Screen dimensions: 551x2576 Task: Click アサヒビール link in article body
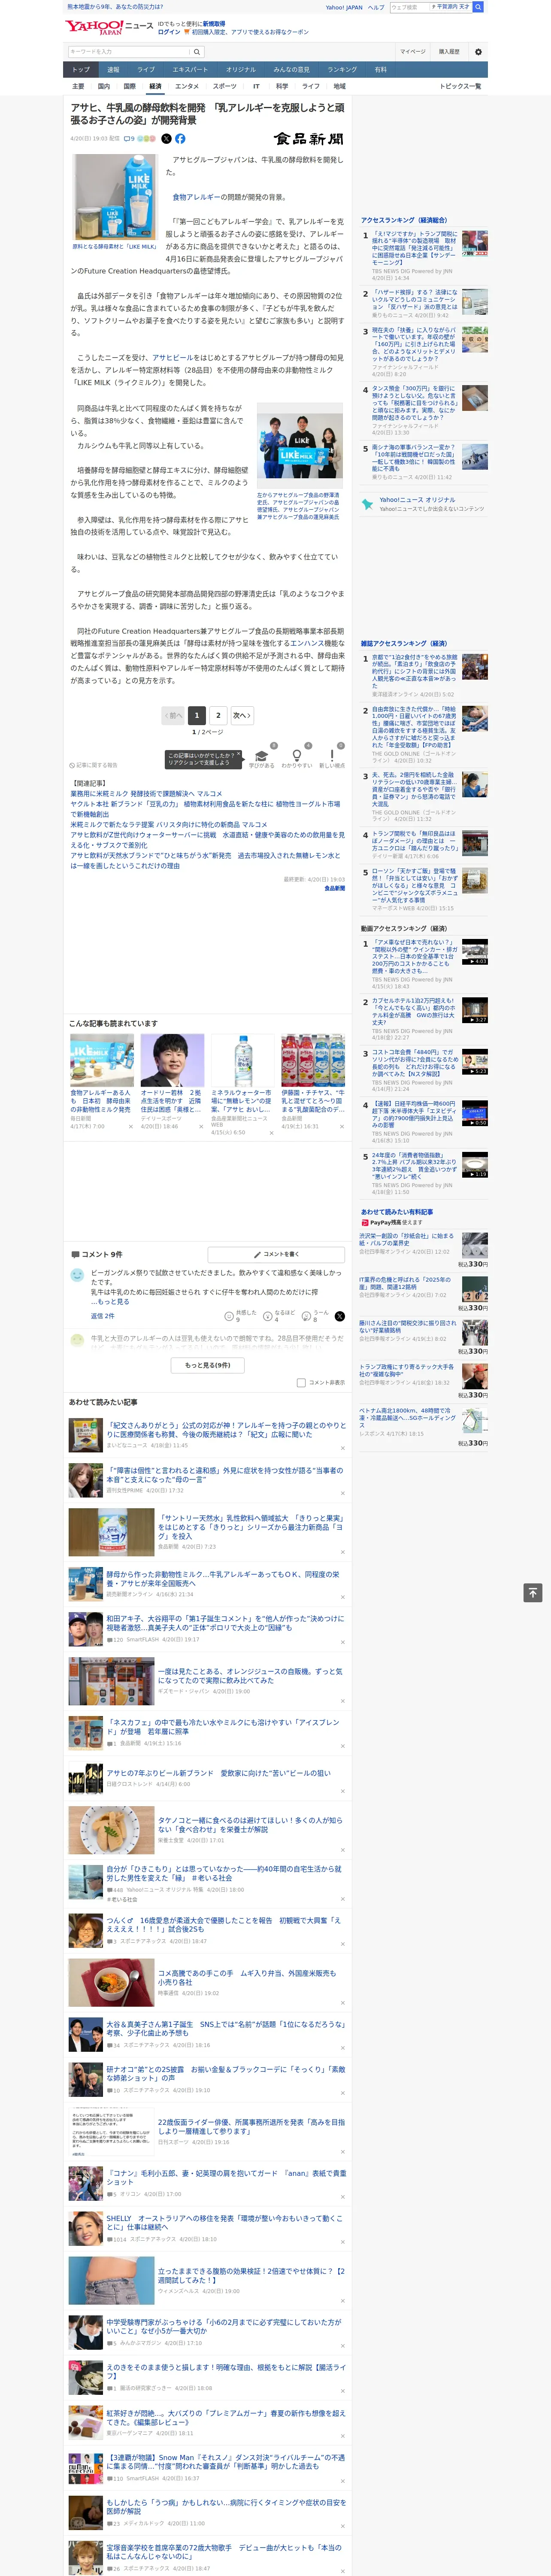(x=173, y=357)
